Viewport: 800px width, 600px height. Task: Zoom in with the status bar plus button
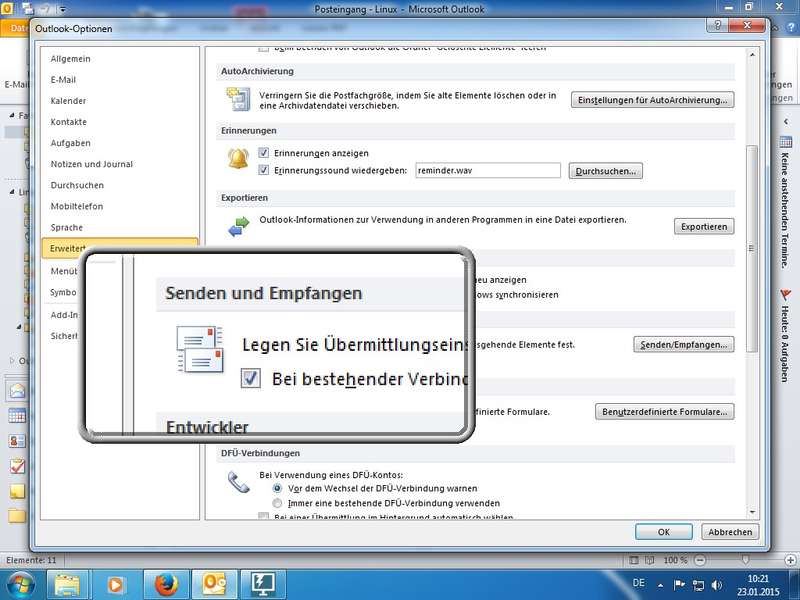point(791,560)
